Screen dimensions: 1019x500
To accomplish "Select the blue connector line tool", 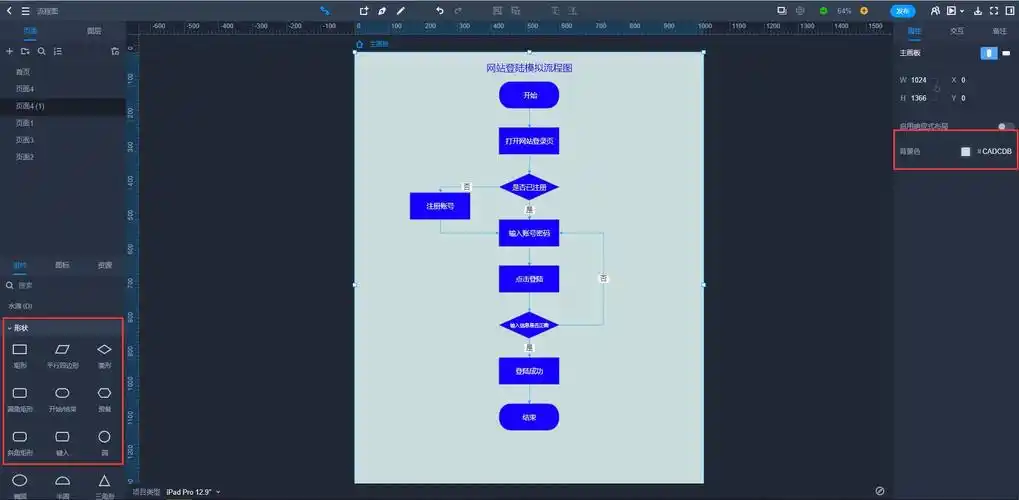I will 325,10.
